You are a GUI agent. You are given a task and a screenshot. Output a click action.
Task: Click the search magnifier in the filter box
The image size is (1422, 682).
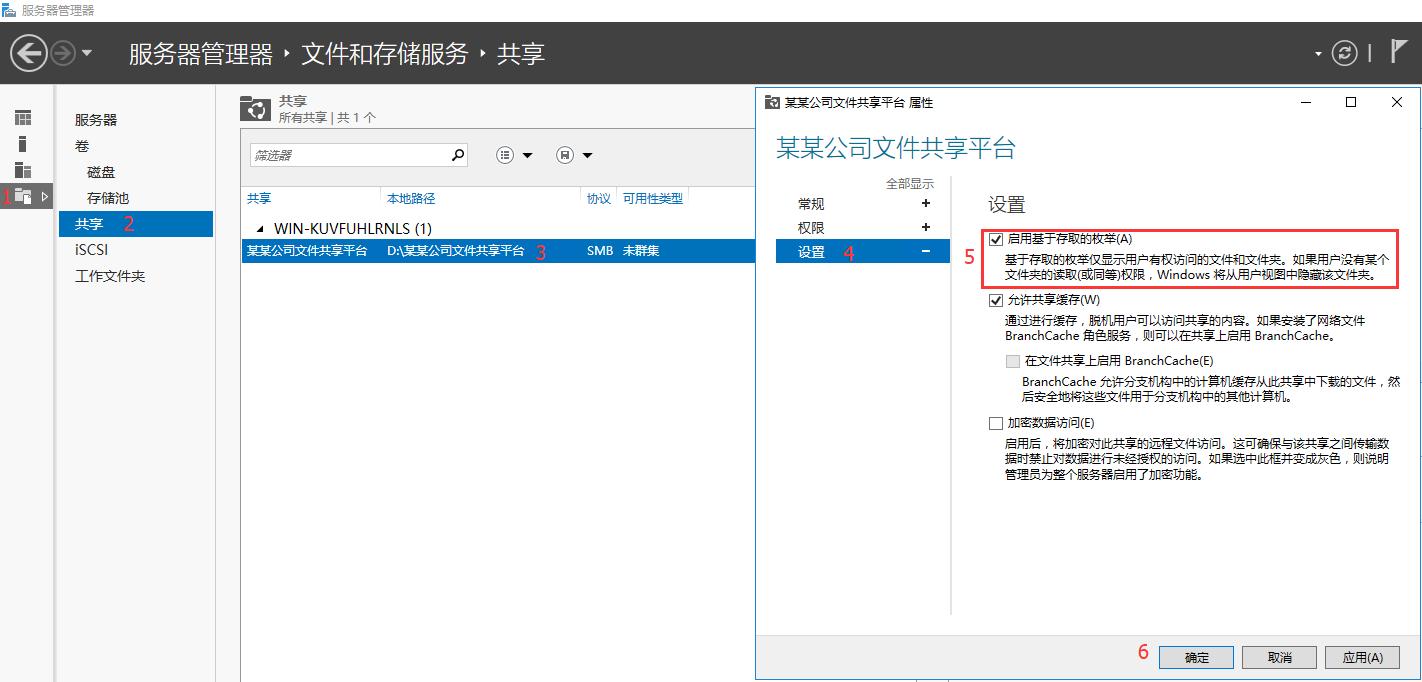click(456, 155)
